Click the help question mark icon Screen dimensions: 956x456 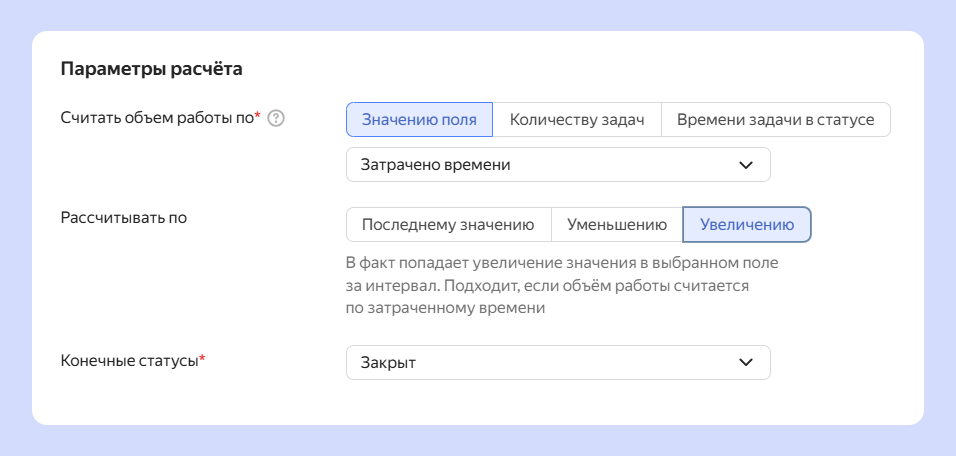pyautogui.click(x=277, y=118)
